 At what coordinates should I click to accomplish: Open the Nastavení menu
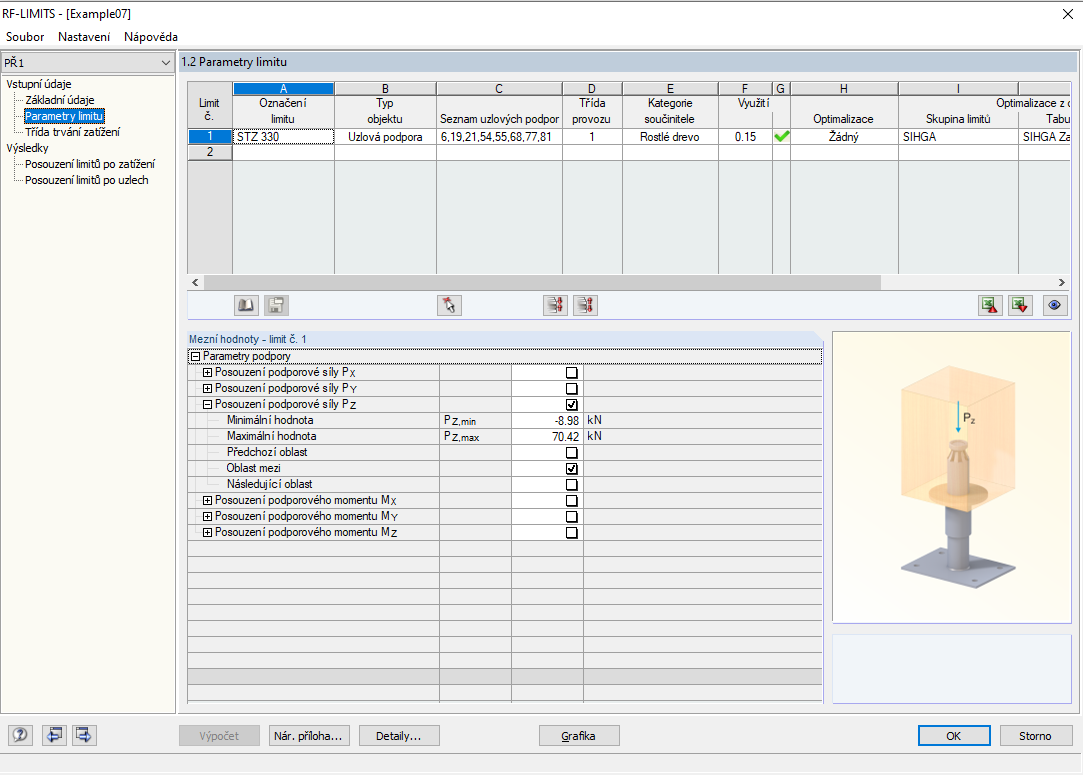[x=84, y=37]
